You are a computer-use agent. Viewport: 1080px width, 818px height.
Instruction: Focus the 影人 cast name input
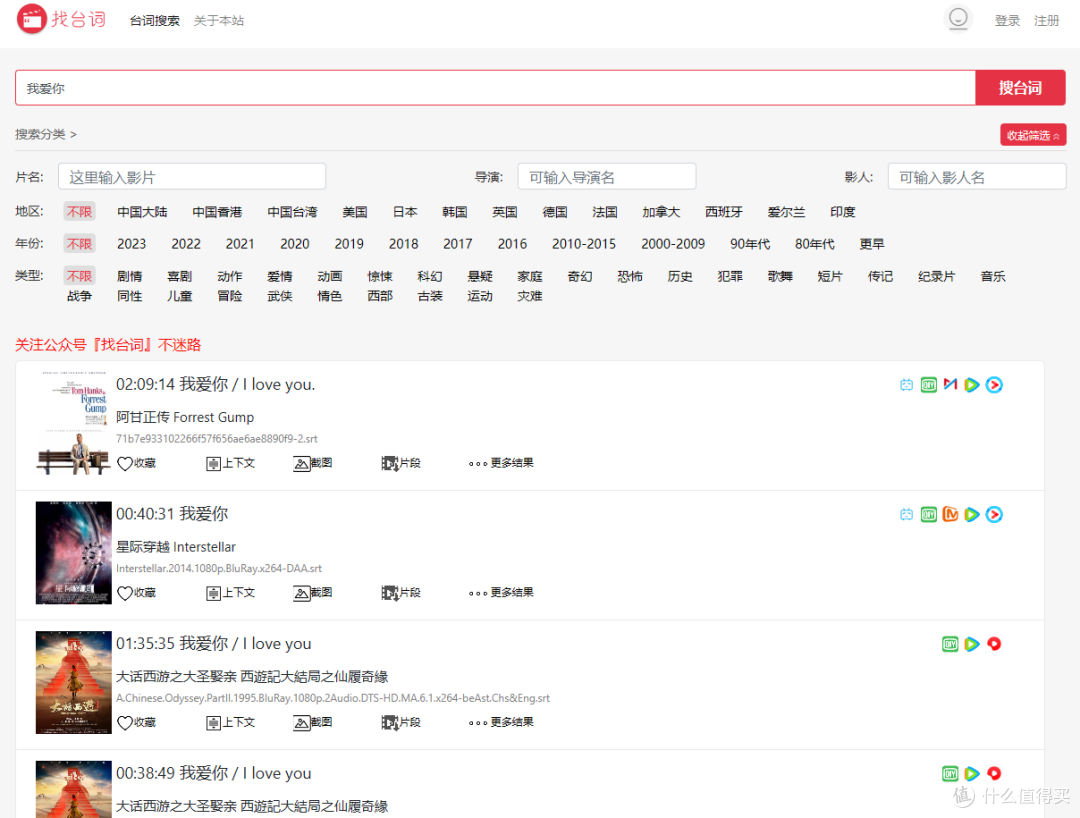[x=977, y=177]
